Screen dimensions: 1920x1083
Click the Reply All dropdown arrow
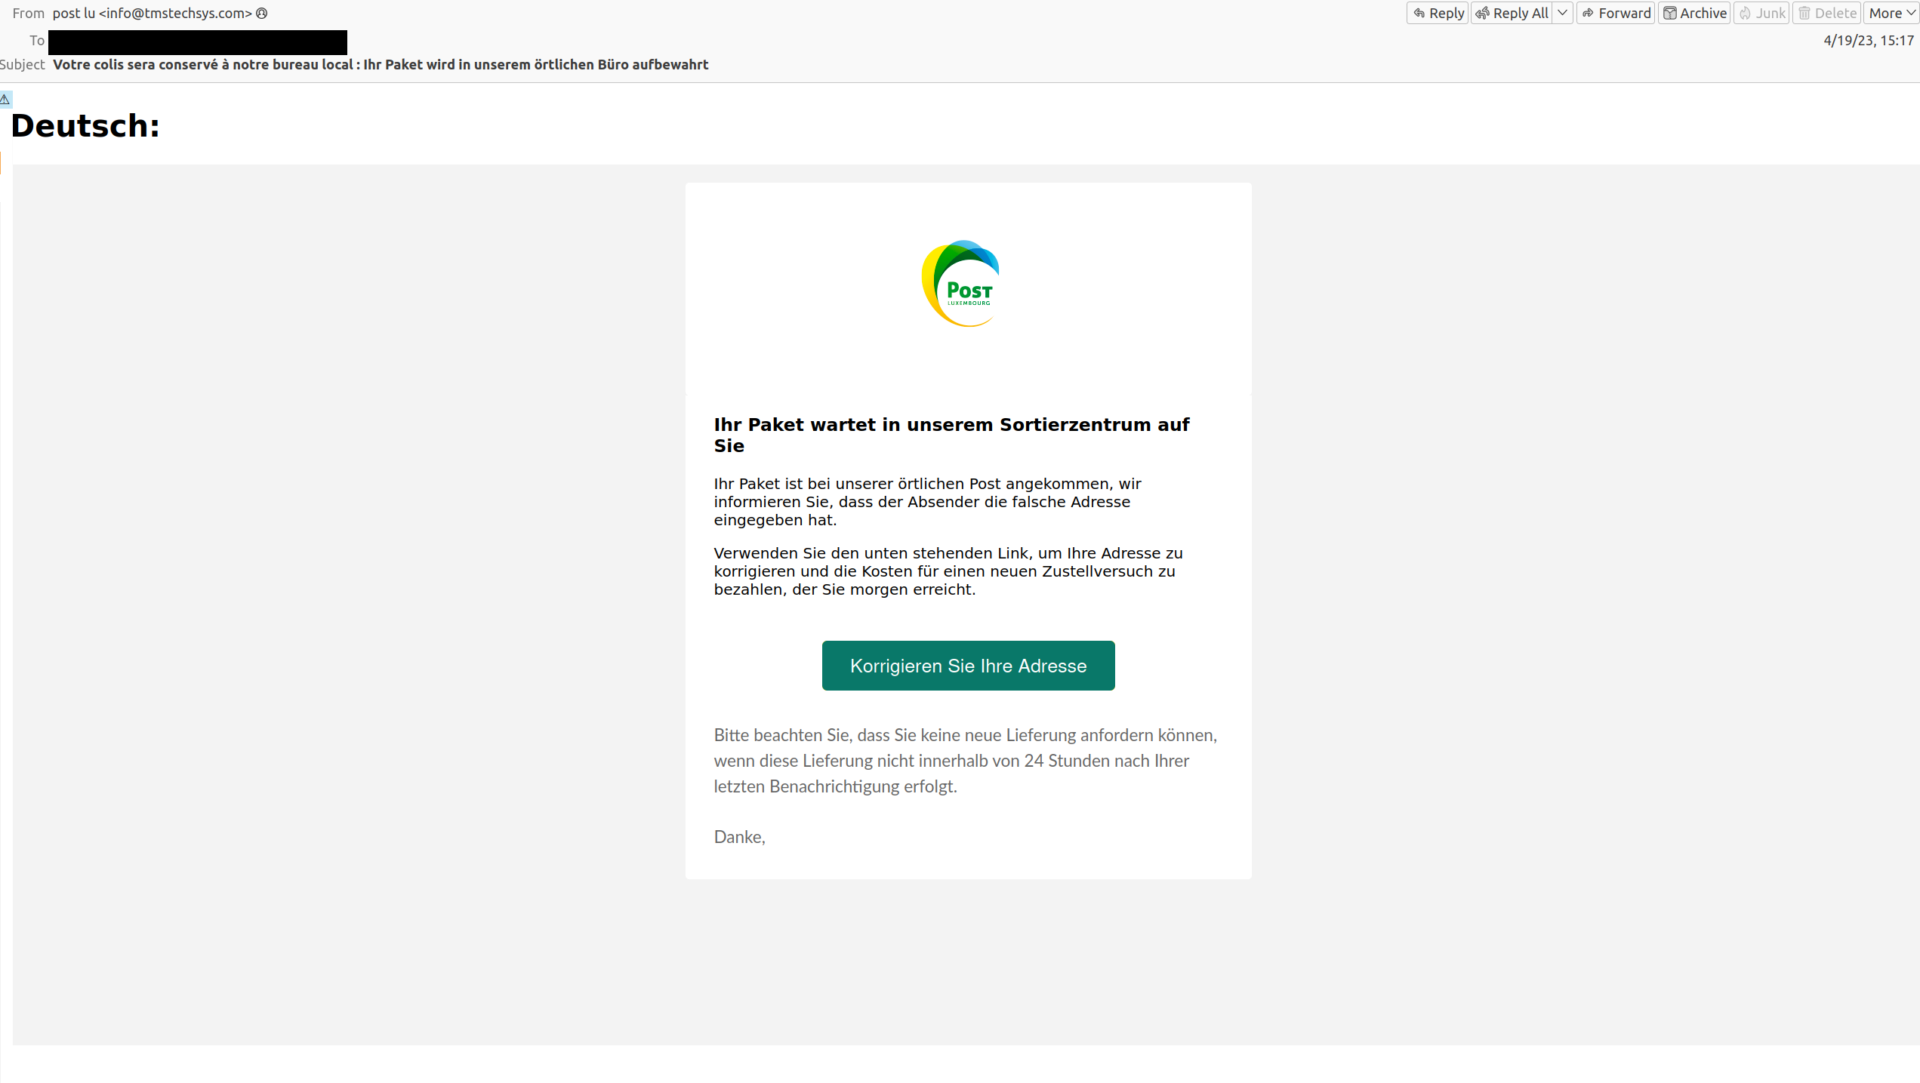1564,13
